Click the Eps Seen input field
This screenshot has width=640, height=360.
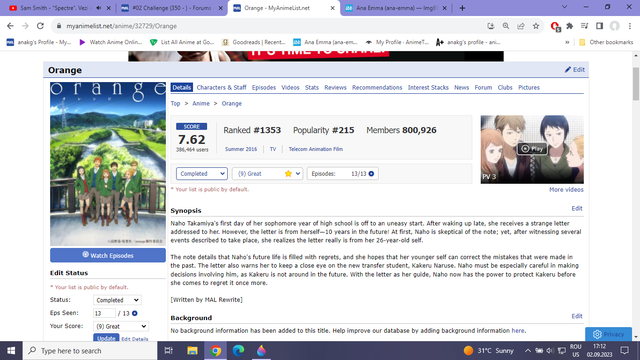click(x=104, y=313)
